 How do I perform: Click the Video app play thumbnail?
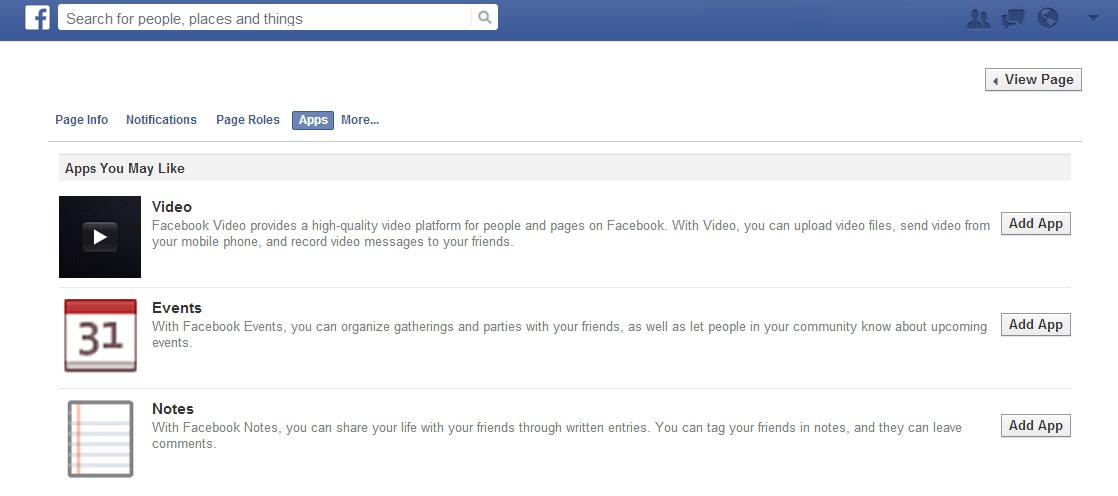[100, 237]
